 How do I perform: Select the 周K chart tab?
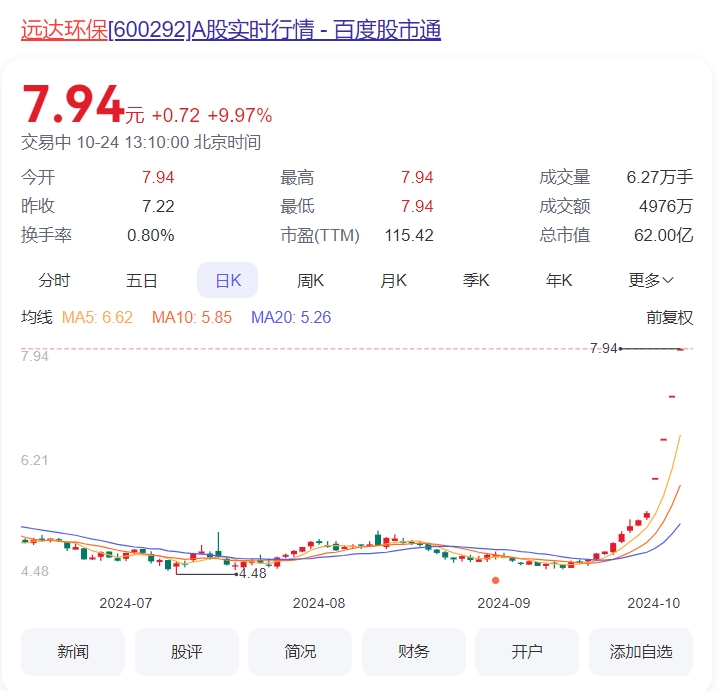tap(311, 280)
